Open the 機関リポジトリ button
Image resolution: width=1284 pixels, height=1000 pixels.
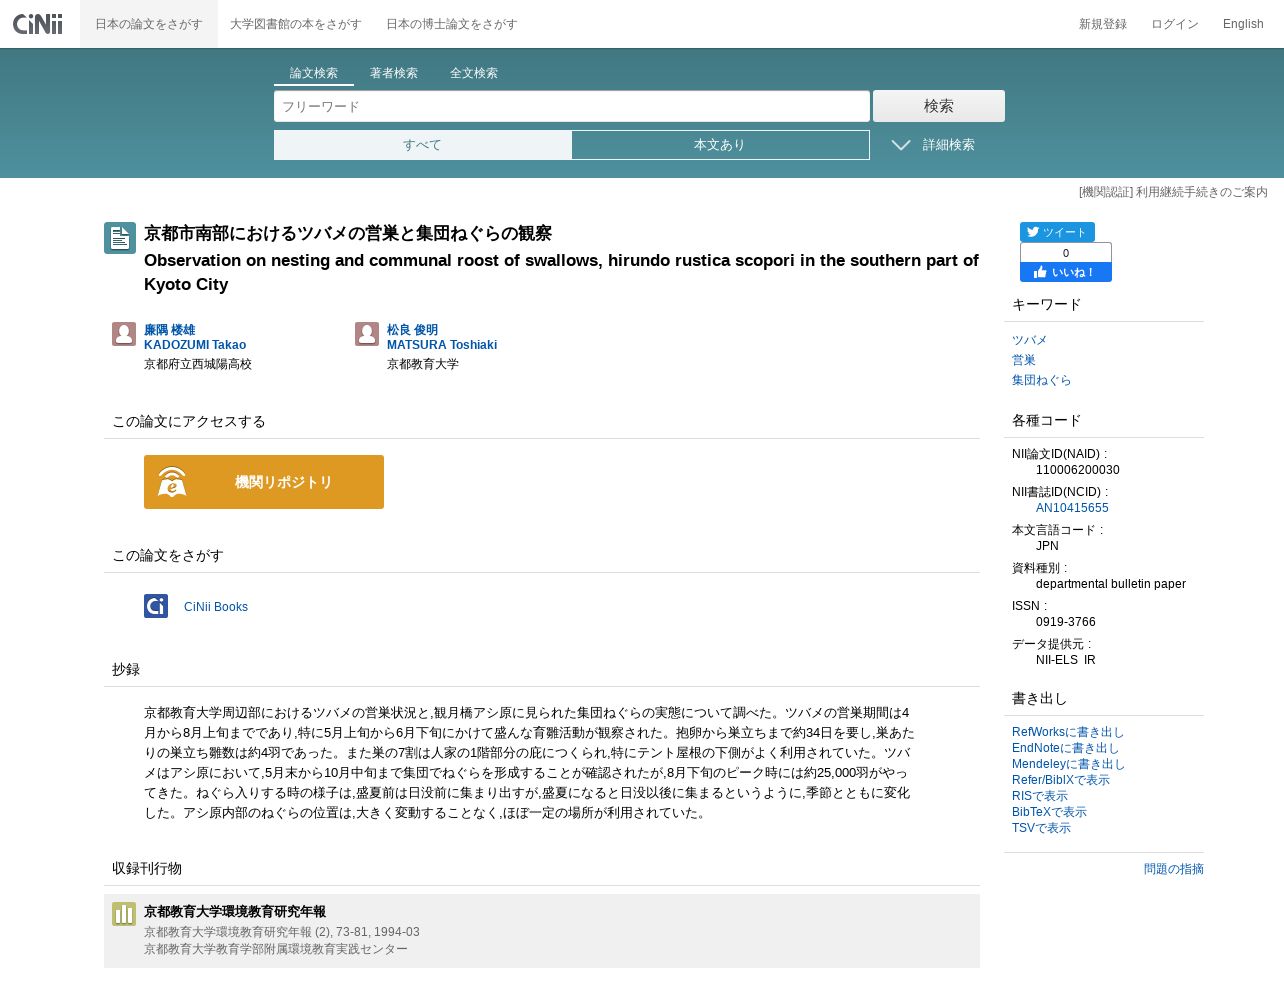coord(264,482)
